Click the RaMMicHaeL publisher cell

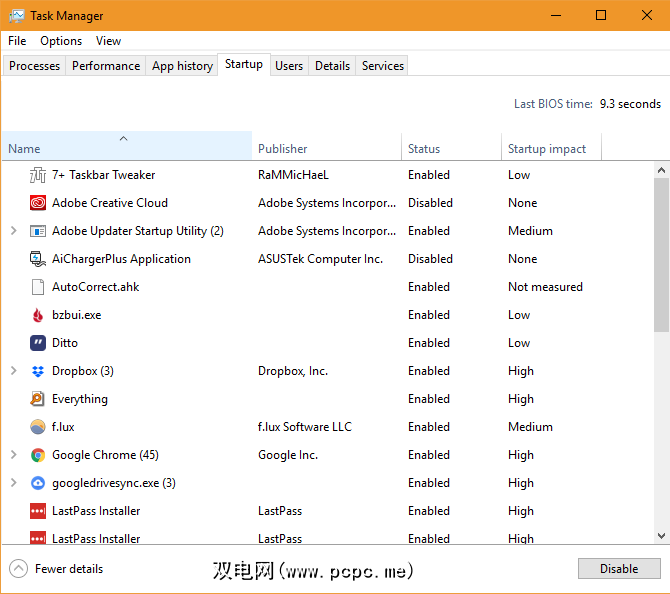(293, 175)
